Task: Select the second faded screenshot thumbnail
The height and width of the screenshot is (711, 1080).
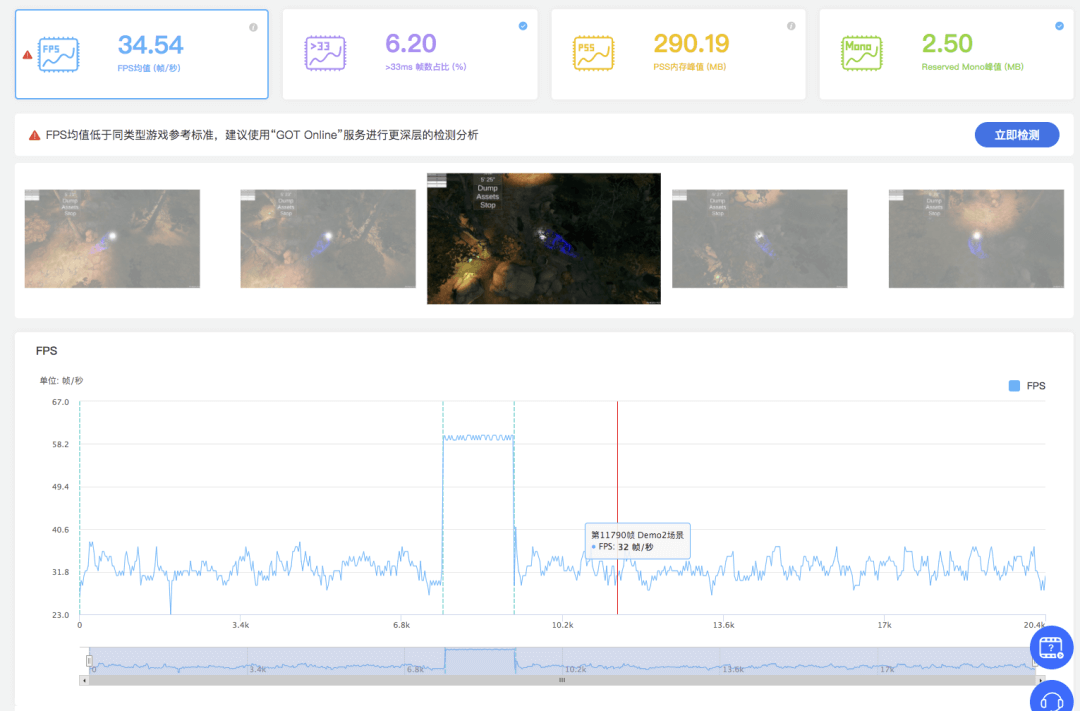Action: 328,238
